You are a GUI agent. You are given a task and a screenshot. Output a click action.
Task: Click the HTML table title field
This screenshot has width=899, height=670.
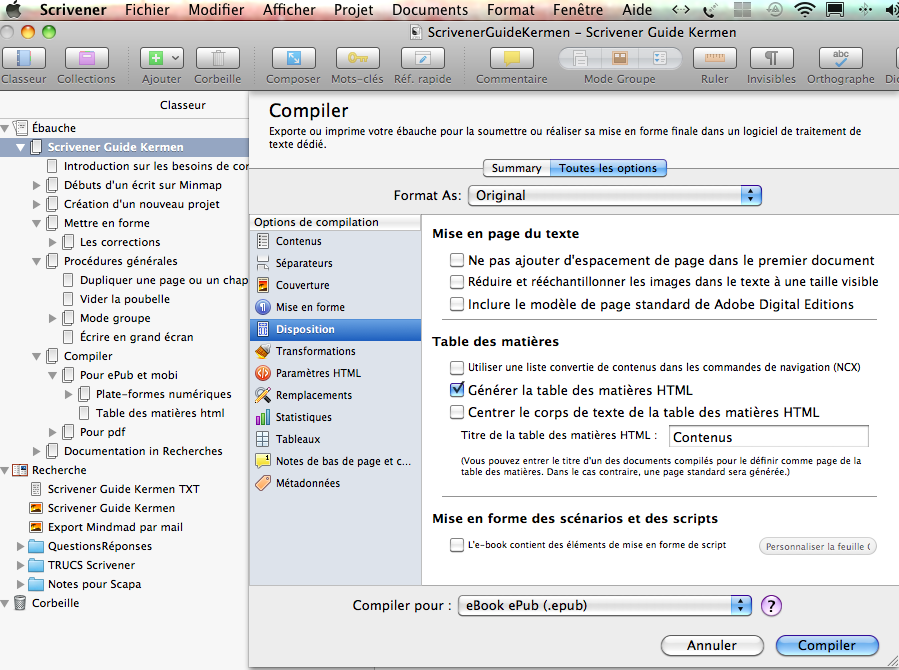[768, 437]
